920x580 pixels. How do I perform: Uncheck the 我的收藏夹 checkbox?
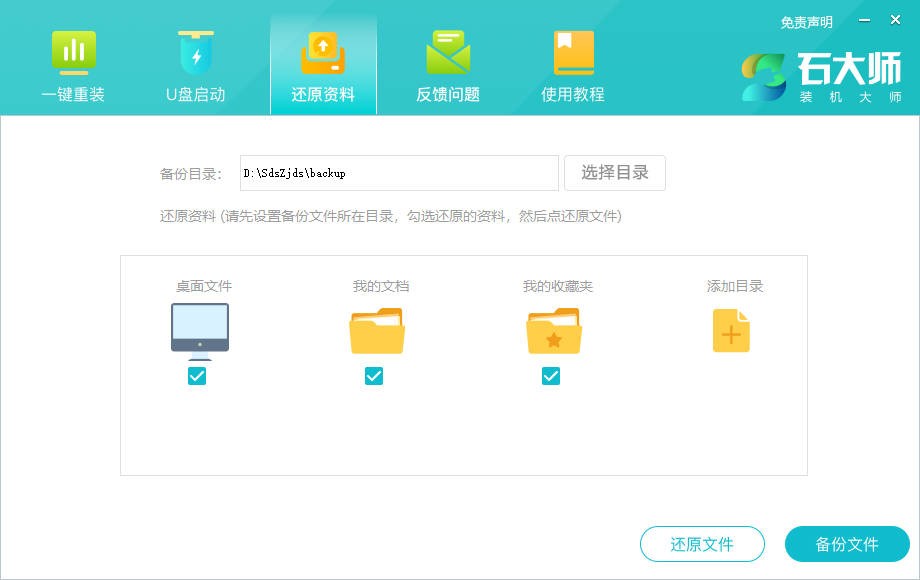551,376
